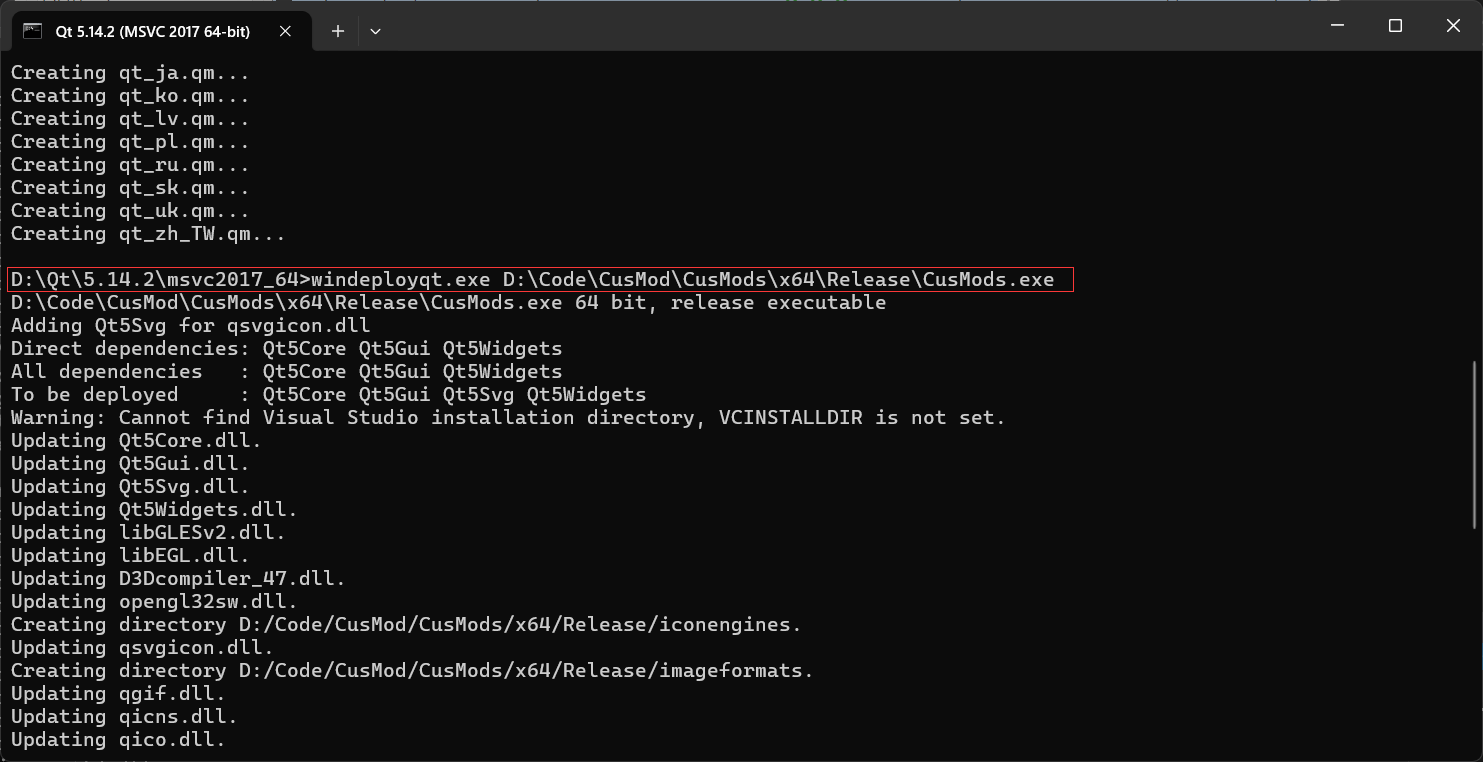
Task: Click 'Updating libEGL.dll.' line
Action: tap(130, 555)
